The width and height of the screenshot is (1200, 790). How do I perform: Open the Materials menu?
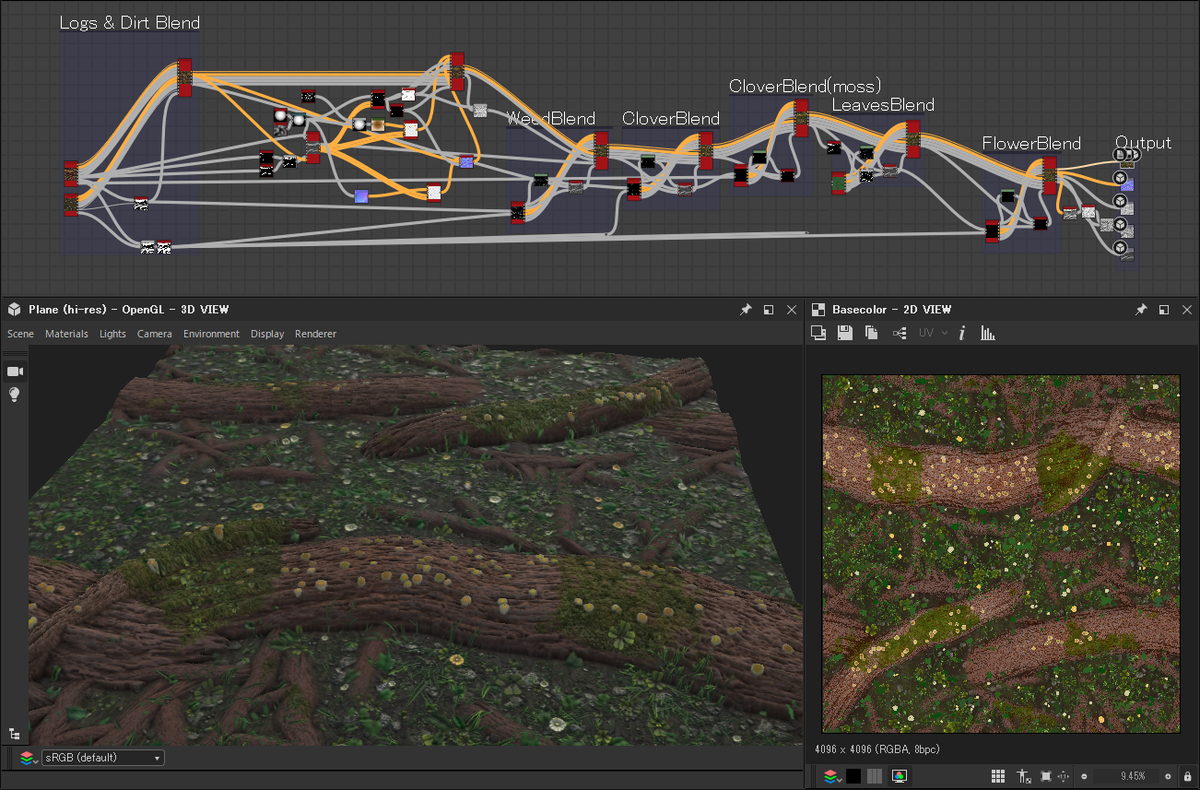coord(66,334)
